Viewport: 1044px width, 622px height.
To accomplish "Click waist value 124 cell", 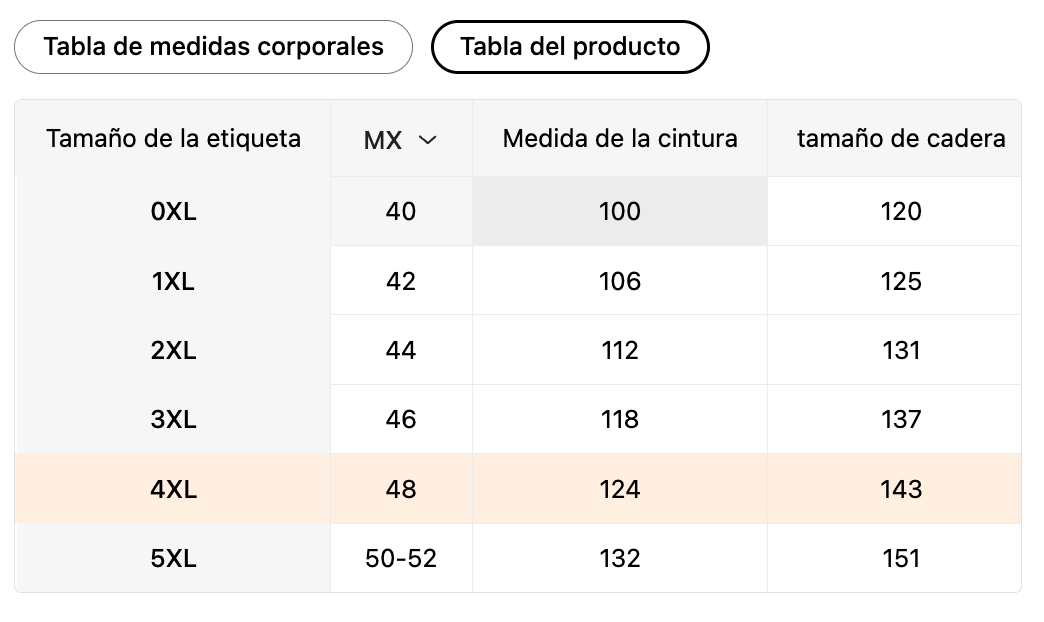I will point(620,489).
